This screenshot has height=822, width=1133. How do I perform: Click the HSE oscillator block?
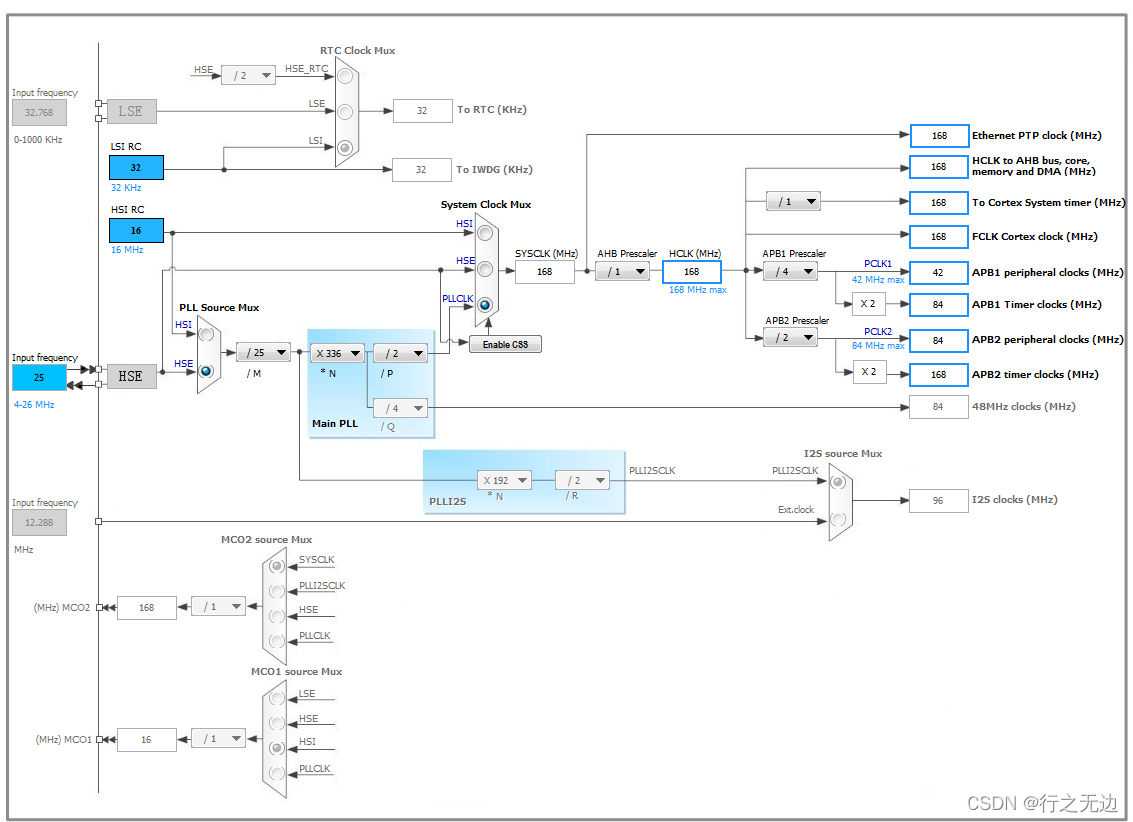point(132,376)
